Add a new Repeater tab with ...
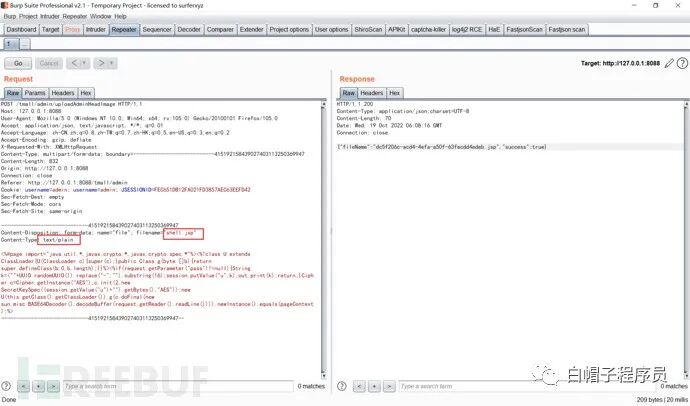Screen dimensions: 690x406 [25, 44]
